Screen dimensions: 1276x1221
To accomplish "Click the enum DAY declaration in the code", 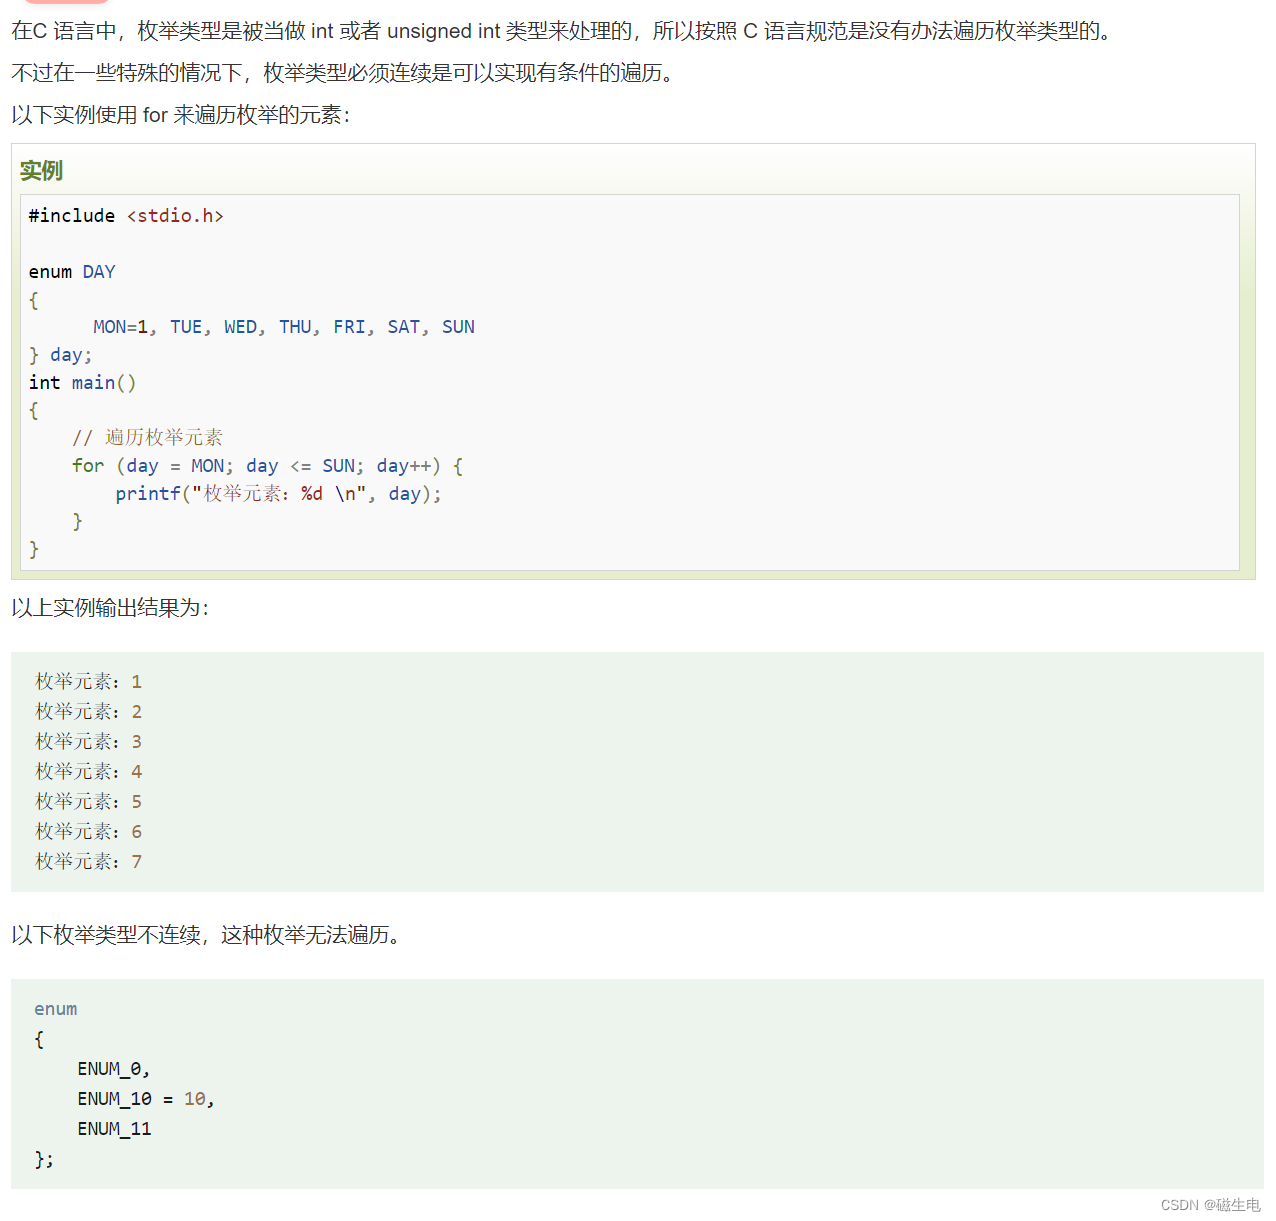I will (x=72, y=271).
